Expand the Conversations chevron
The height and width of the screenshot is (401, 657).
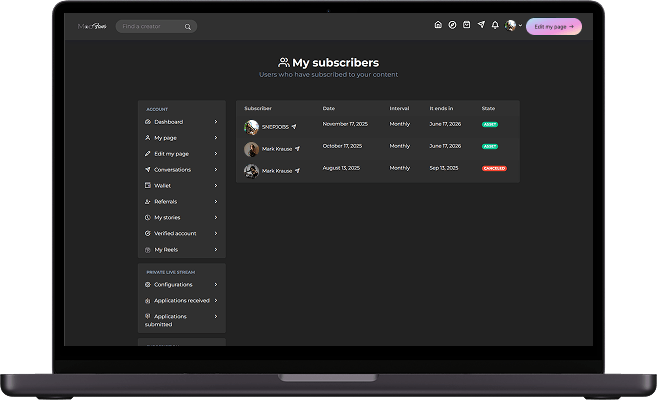216,170
